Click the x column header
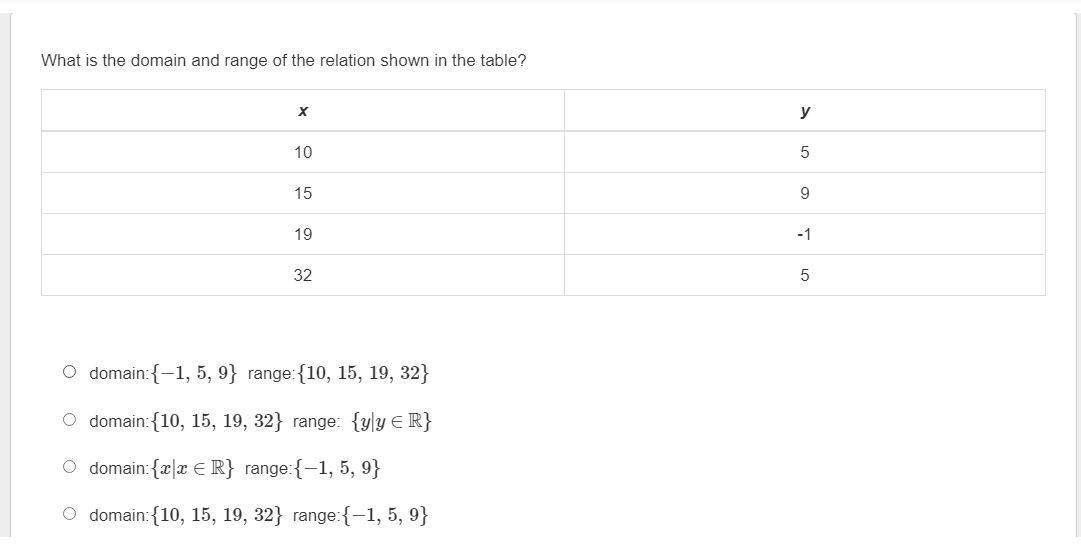This screenshot has height=547, width=1081. [303, 111]
